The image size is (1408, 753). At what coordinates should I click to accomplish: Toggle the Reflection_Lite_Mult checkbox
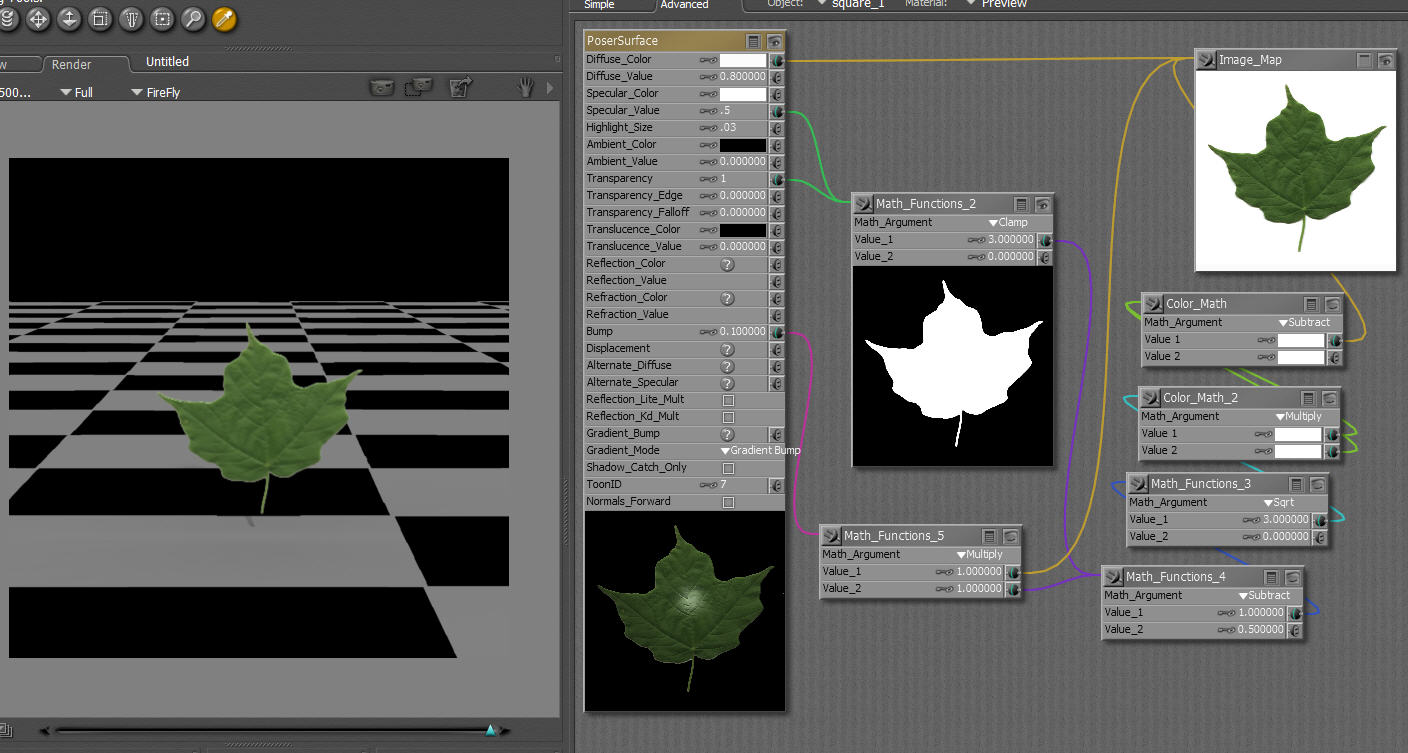728,400
